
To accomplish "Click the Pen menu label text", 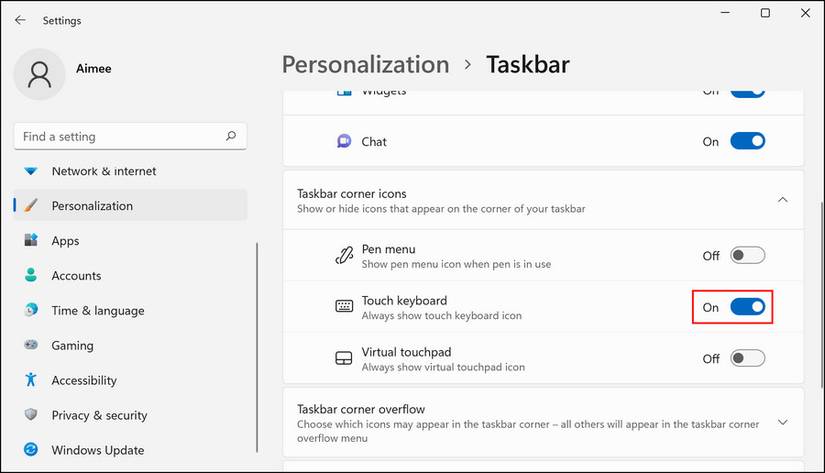I will pos(388,249).
